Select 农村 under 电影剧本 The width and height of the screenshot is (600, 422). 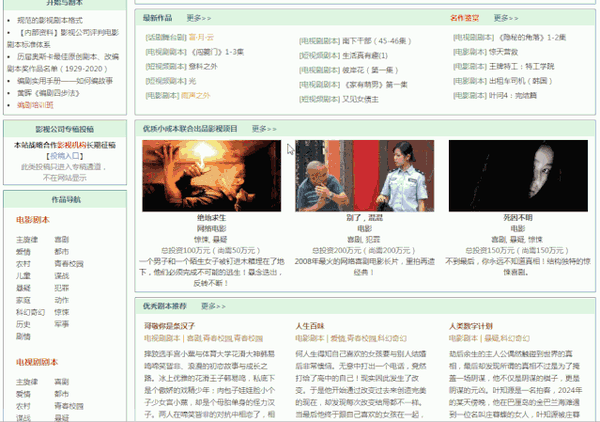(x=23, y=264)
